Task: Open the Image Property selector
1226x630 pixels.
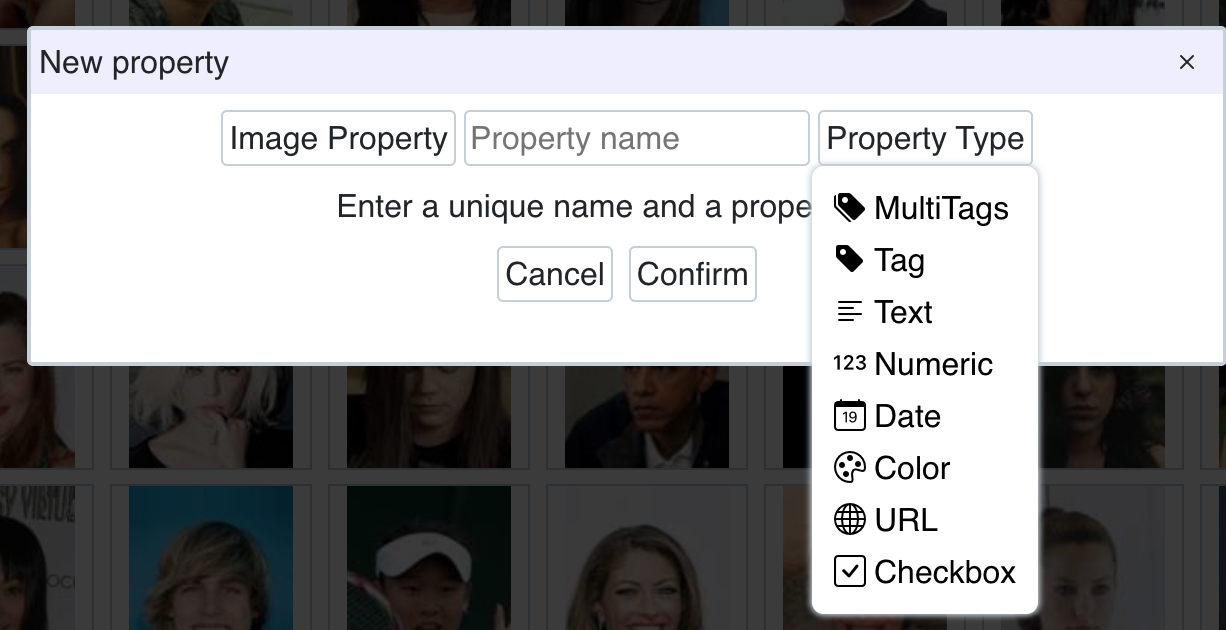Action: [338, 138]
